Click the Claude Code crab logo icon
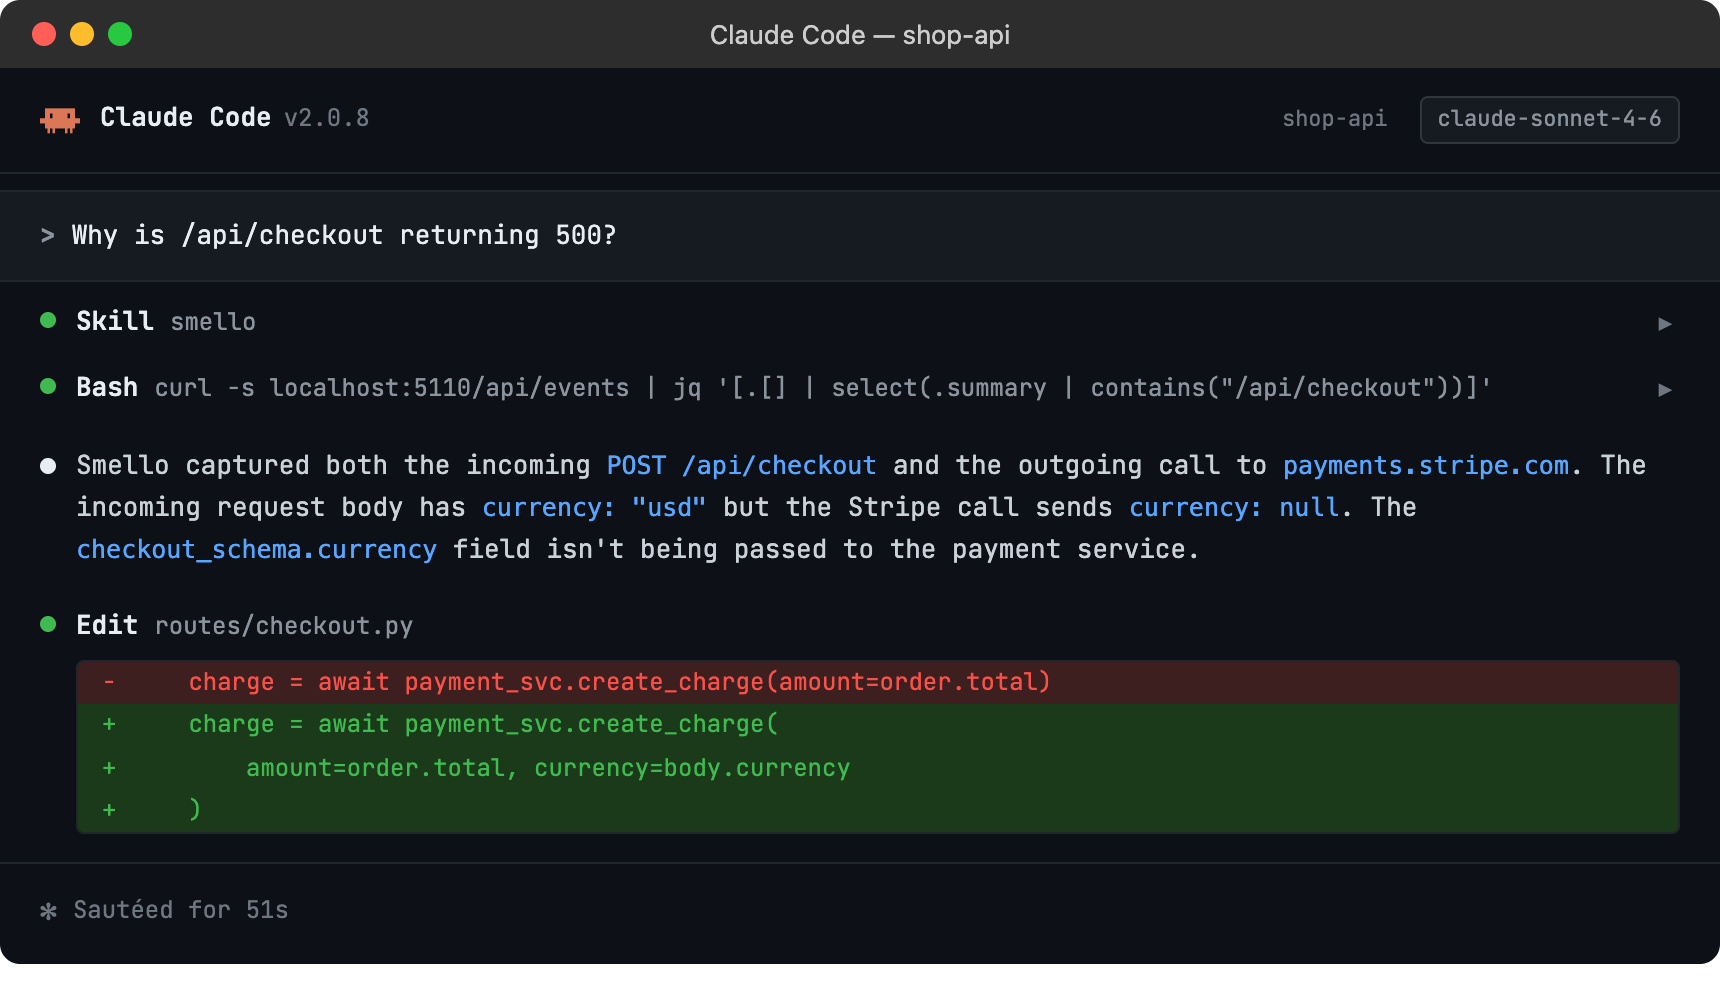The height and width of the screenshot is (984, 1720). tap(60, 120)
